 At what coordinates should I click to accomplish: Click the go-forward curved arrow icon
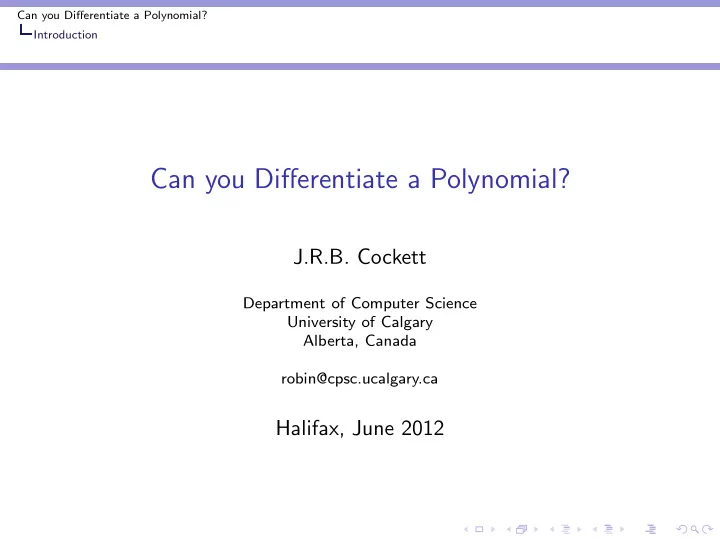[708, 530]
